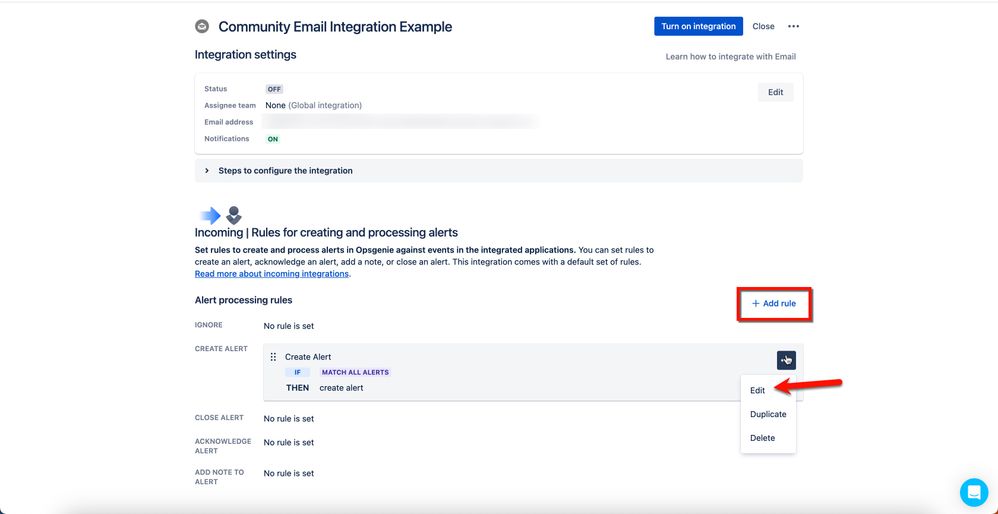Click the incoming arrow and Opsgenie icon
The image size is (998, 514).
(x=221, y=215)
